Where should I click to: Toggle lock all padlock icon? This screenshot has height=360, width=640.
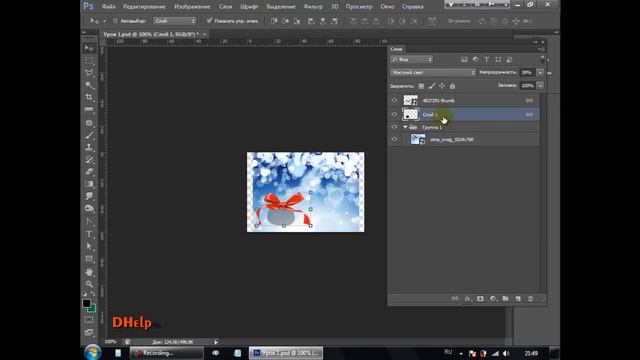[452, 86]
